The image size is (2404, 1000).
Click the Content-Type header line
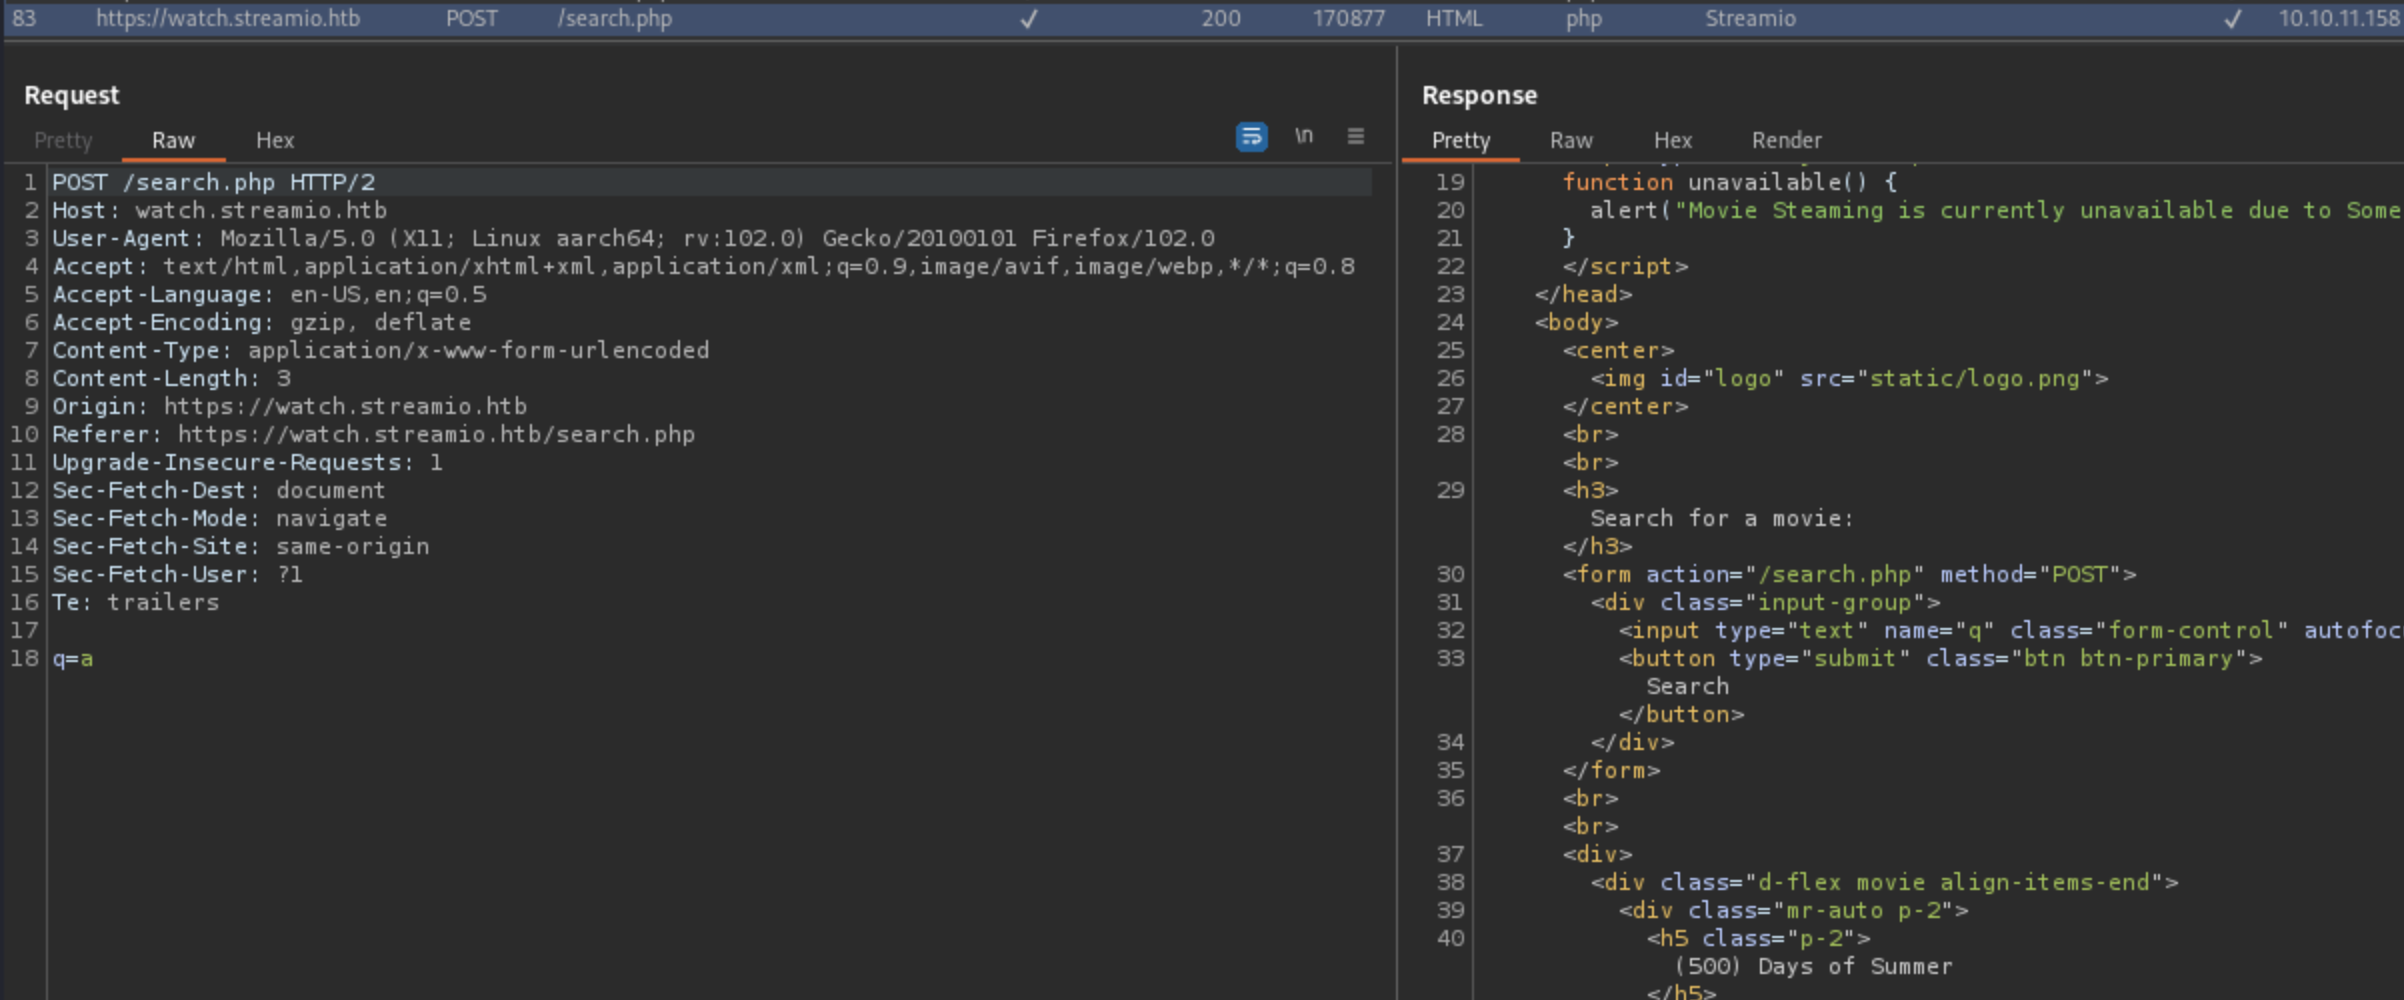point(380,350)
